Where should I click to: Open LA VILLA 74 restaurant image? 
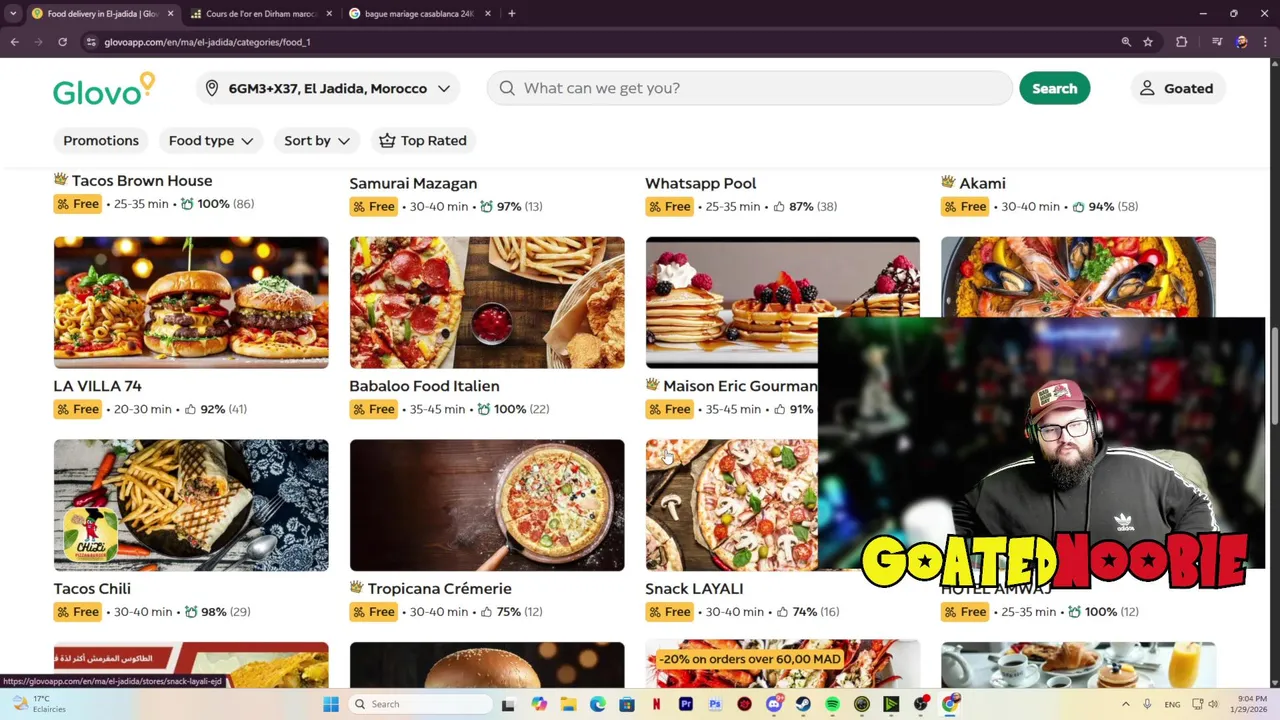tap(191, 302)
